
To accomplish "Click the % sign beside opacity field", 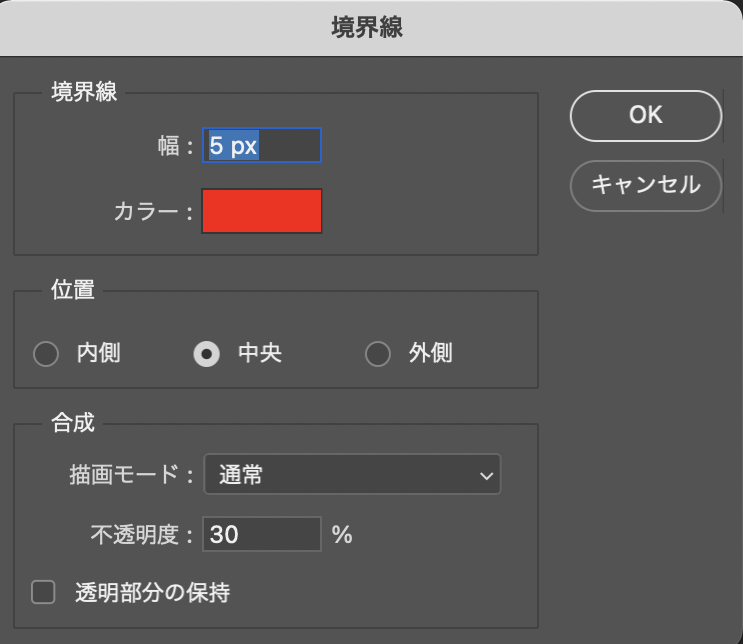I will point(342,535).
